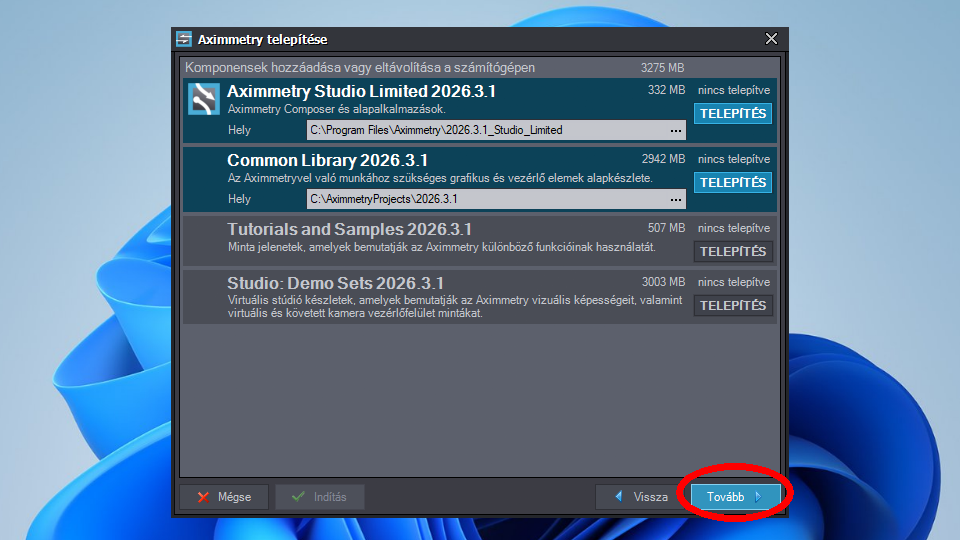The width and height of the screenshot is (960, 540).
Task: Click TELEPÍTÉS for Tutorials and Samples
Action: (x=733, y=252)
